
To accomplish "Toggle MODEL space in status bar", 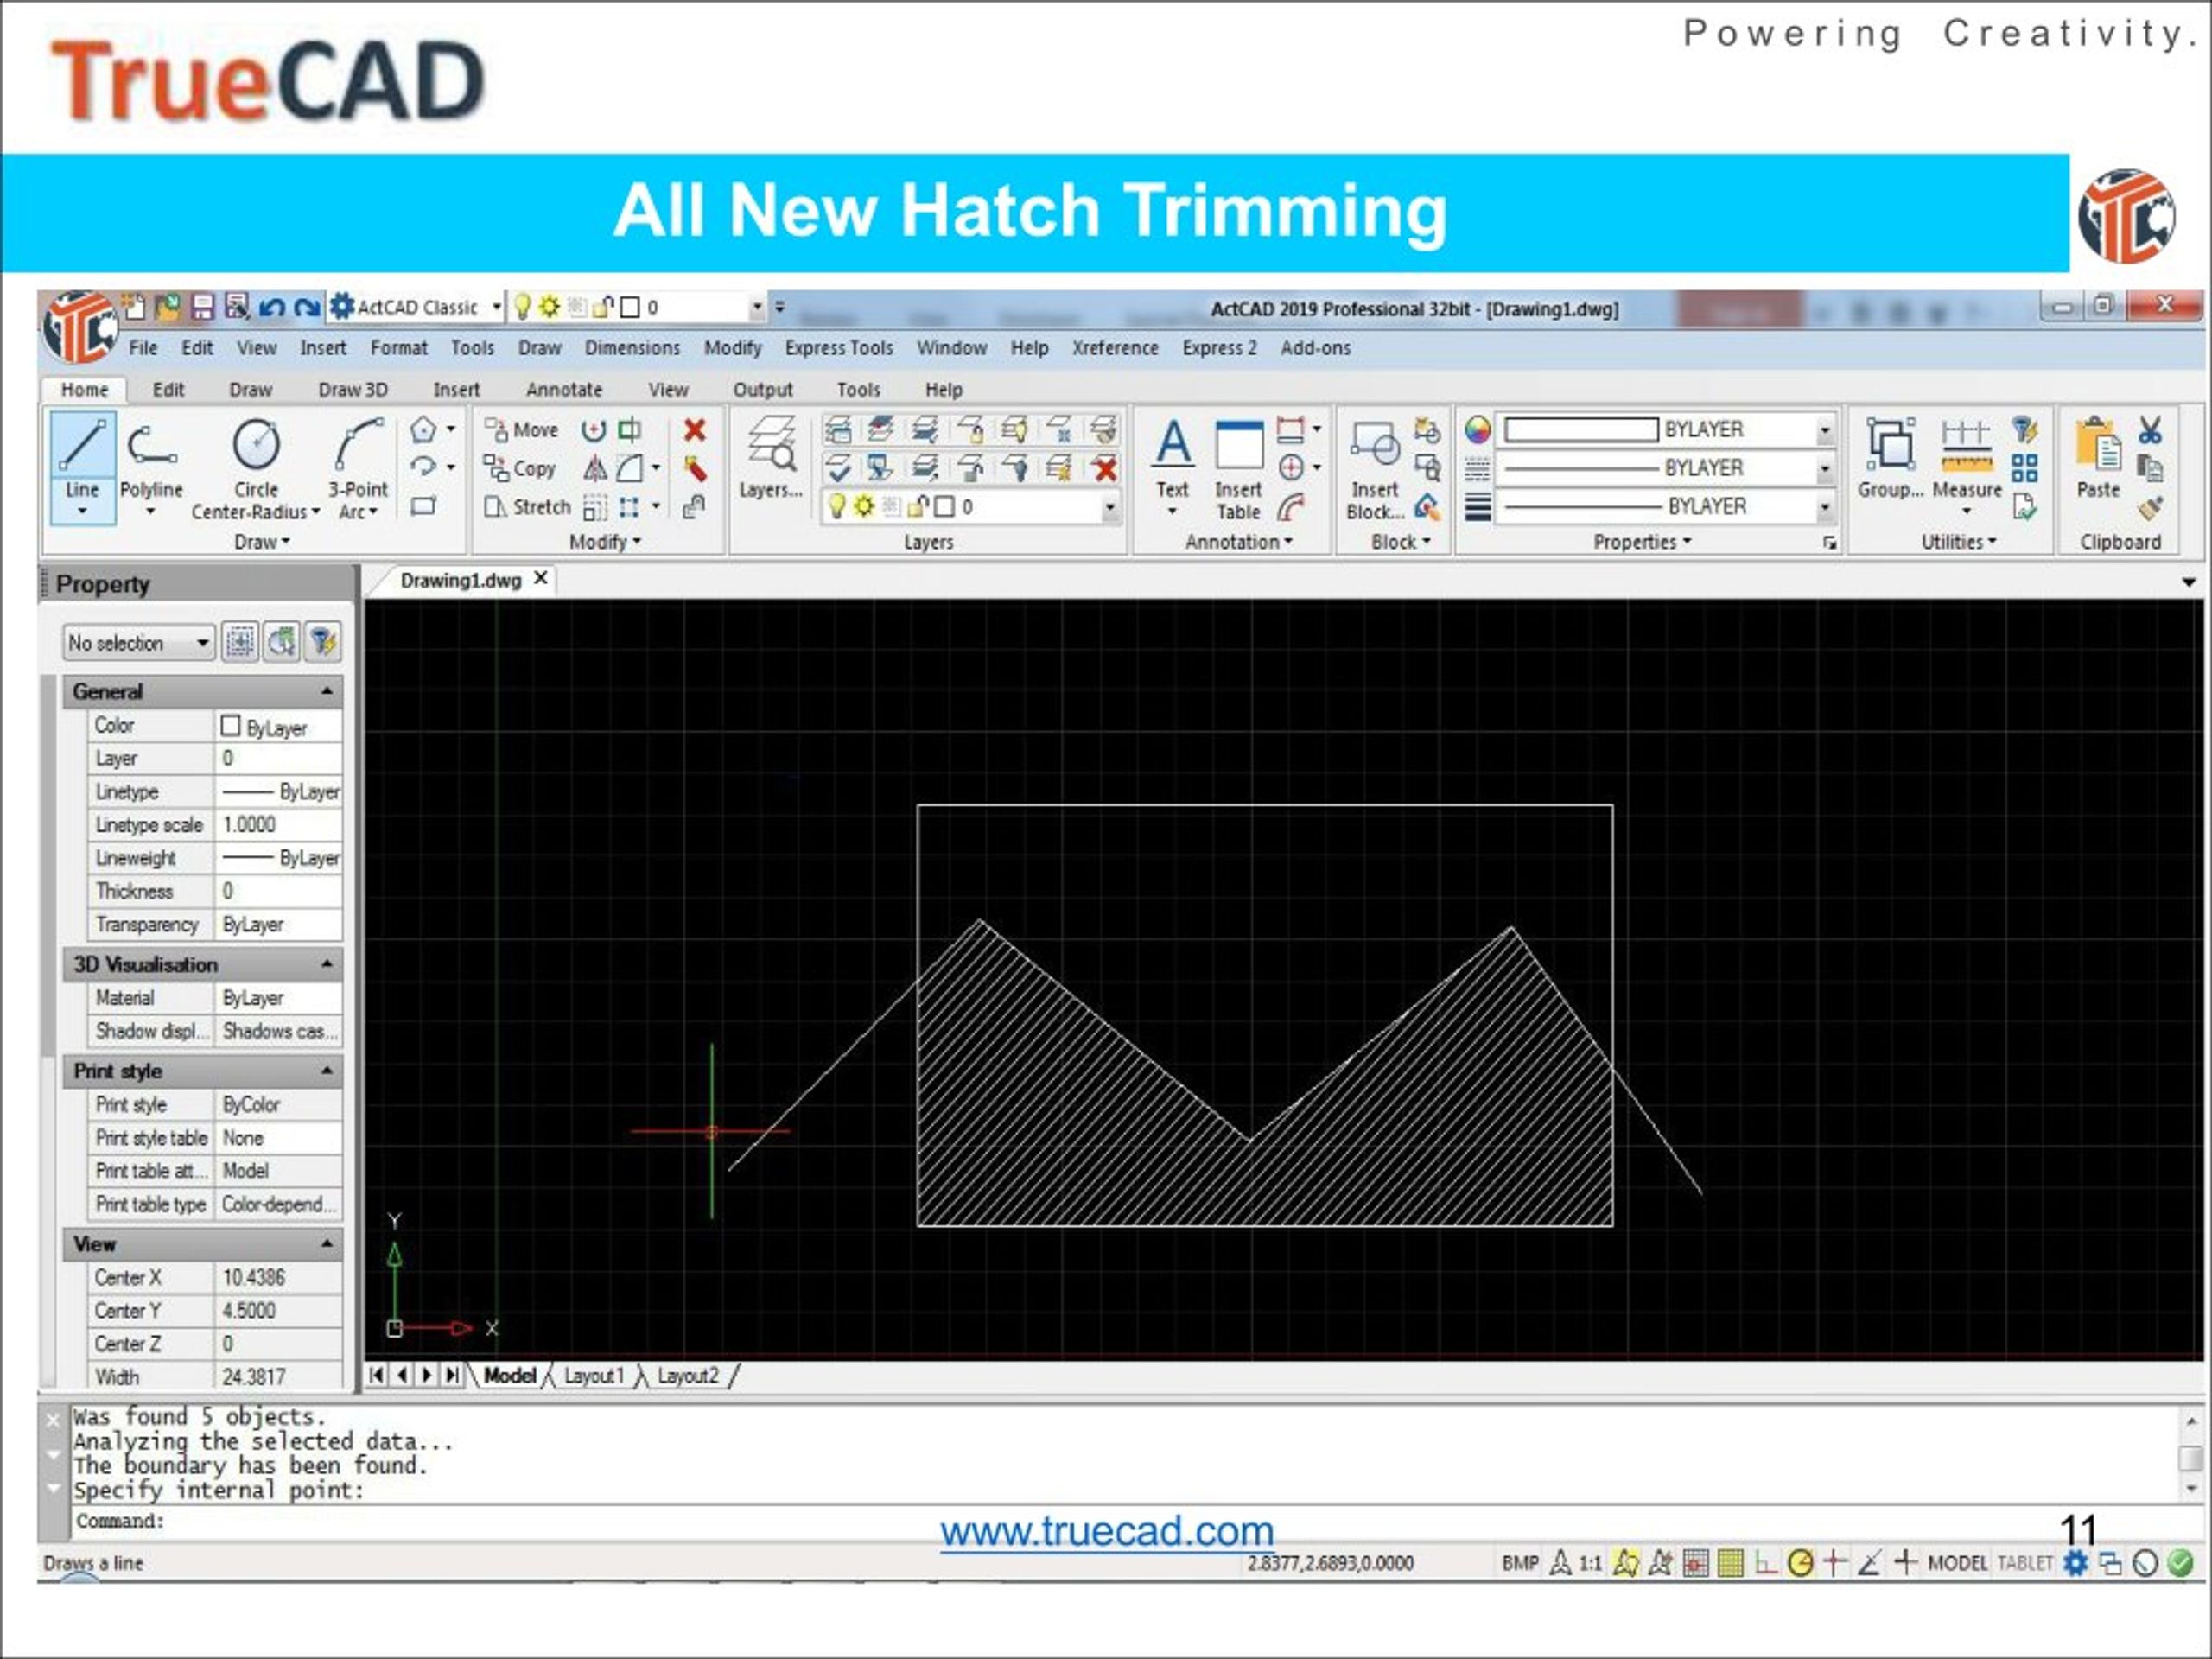I will [x=1957, y=1563].
